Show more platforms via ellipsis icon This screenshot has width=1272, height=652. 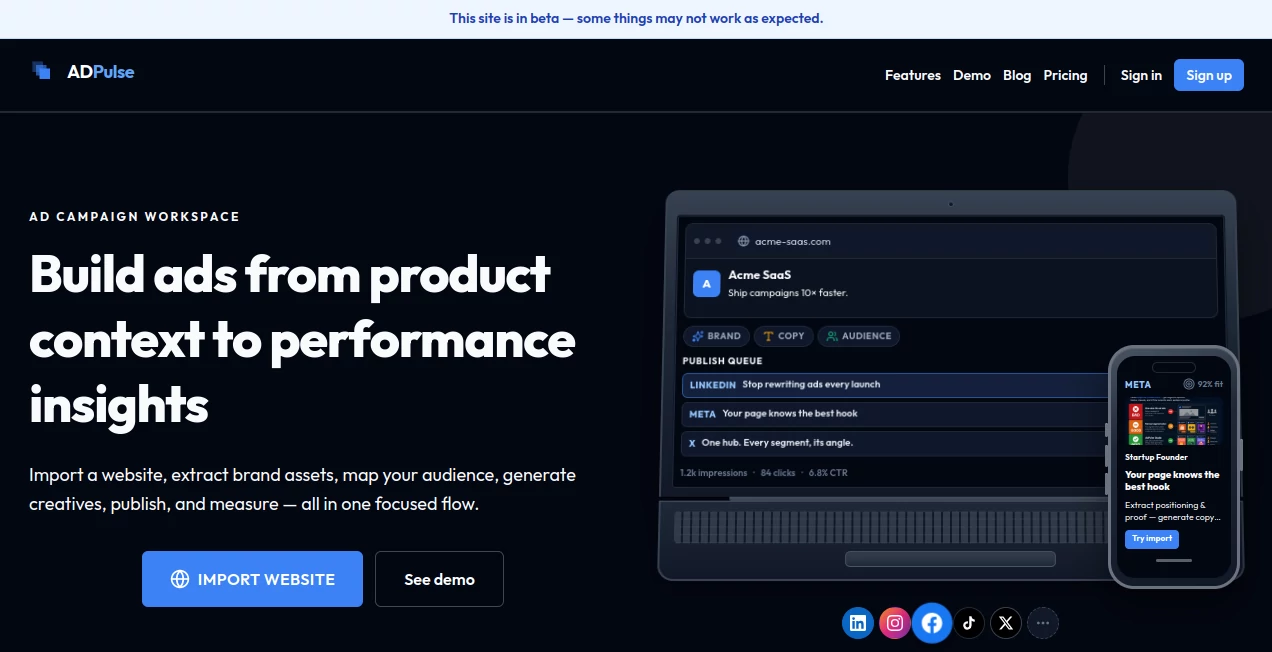pyautogui.click(x=1043, y=623)
